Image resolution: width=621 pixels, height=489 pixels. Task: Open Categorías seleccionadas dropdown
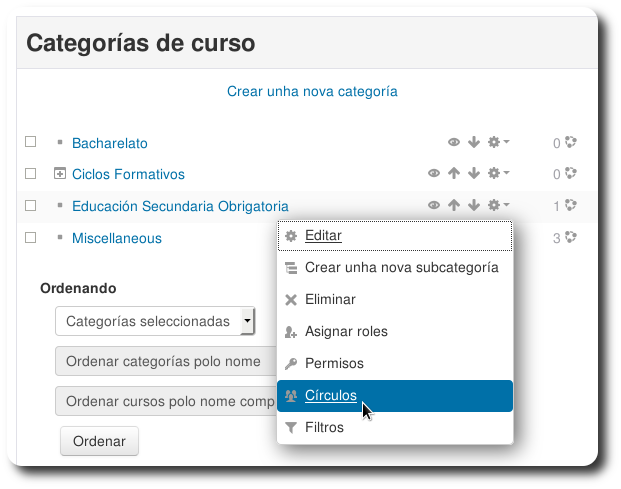(155, 321)
